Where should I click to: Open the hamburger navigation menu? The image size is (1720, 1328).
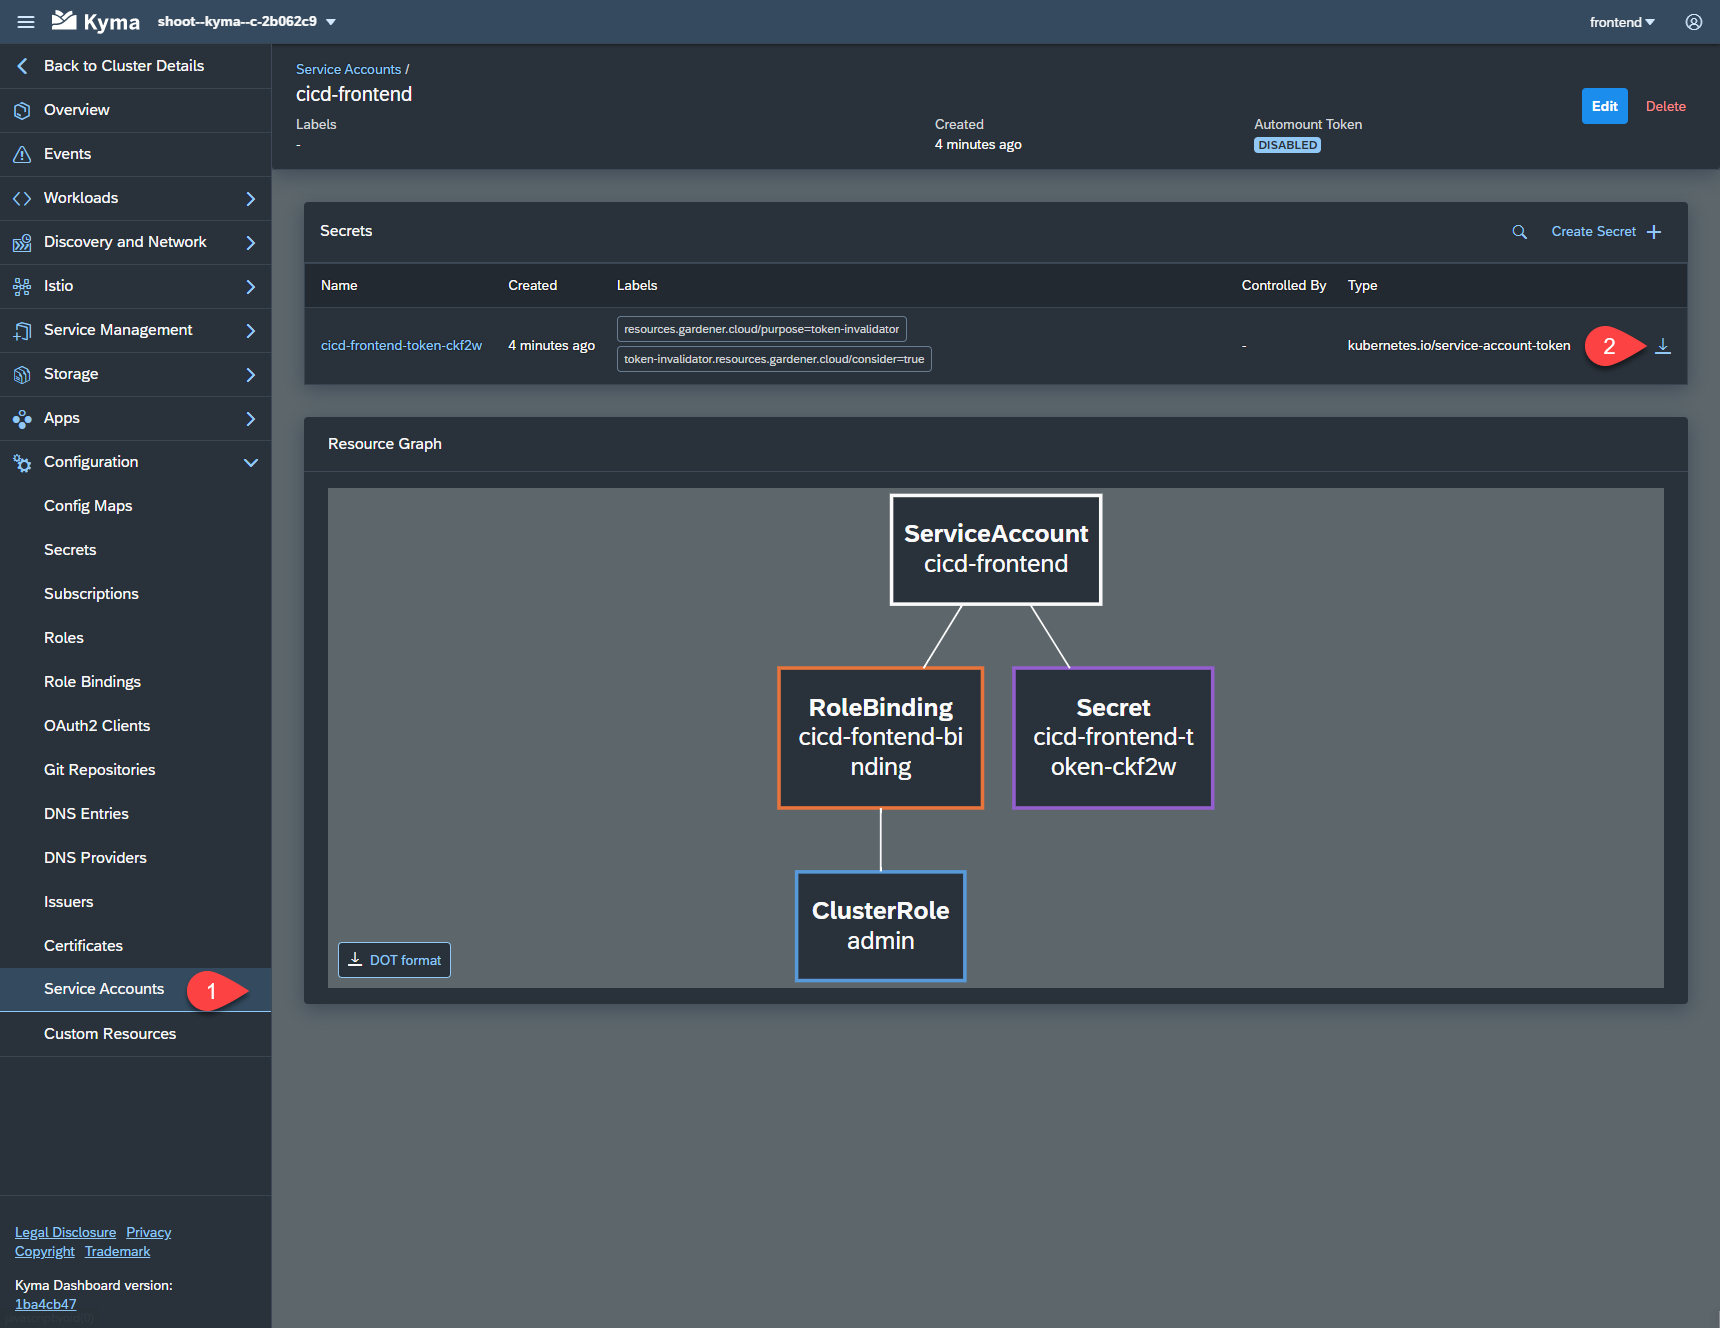(x=26, y=22)
